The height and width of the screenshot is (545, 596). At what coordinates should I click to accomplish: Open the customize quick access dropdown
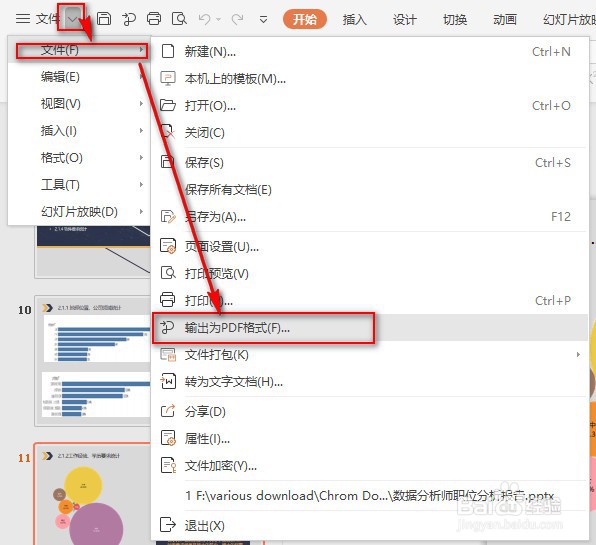pyautogui.click(x=263, y=19)
